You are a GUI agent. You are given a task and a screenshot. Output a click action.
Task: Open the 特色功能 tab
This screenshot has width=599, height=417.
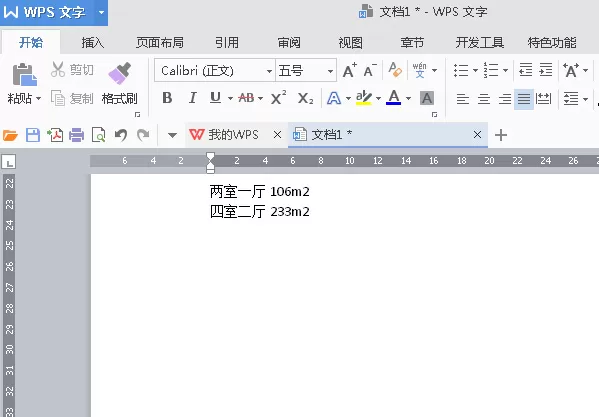[x=552, y=42]
